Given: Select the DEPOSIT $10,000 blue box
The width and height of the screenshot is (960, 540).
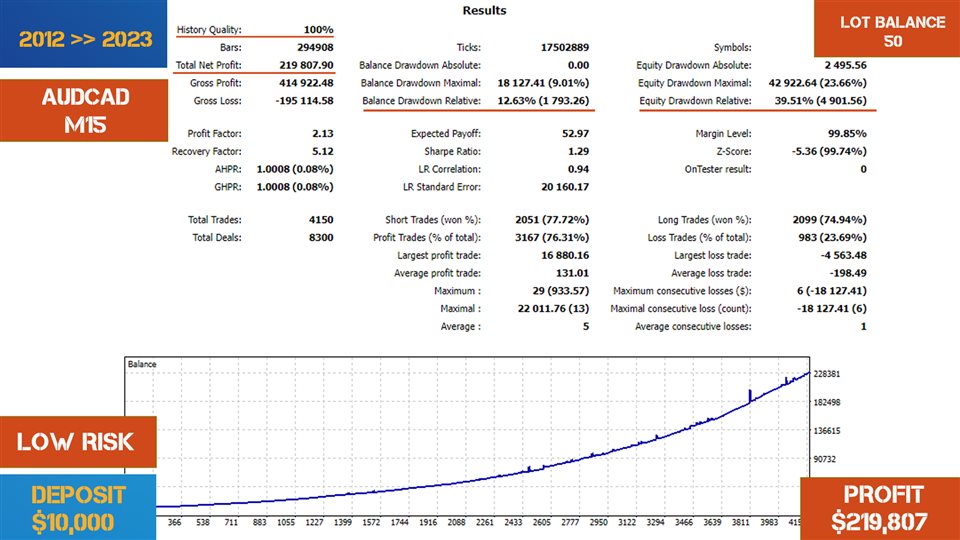Looking at the screenshot, I should tap(78, 507).
